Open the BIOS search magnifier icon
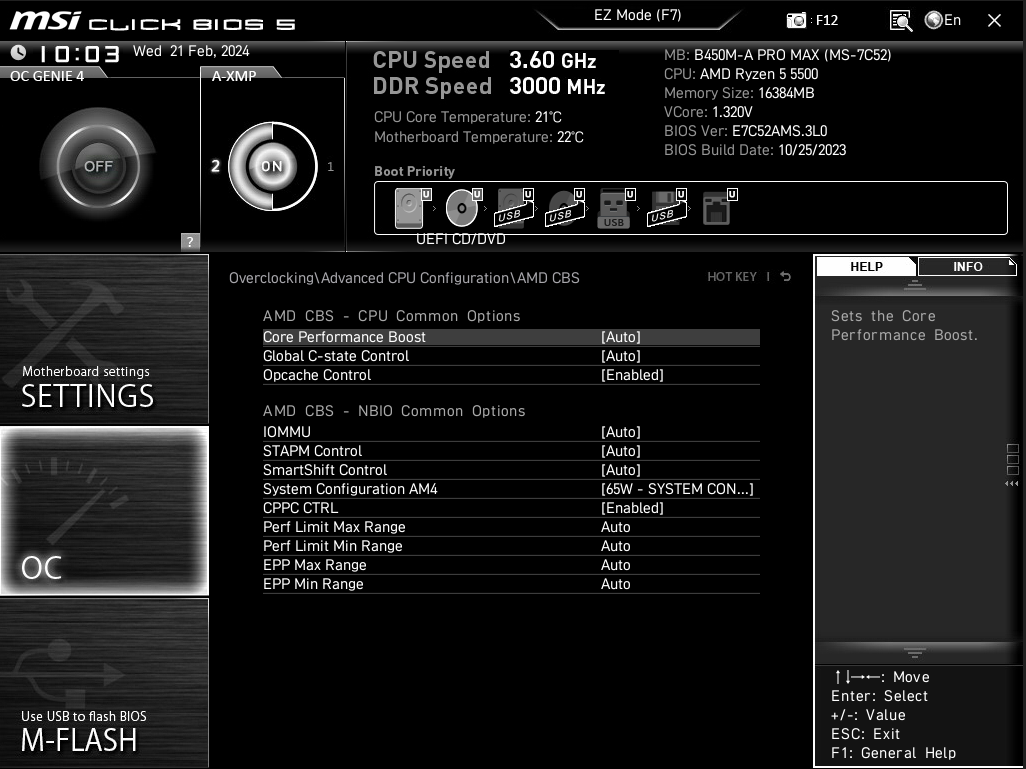The width and height of the screenshot is (1026, 769). click(901, 20)
